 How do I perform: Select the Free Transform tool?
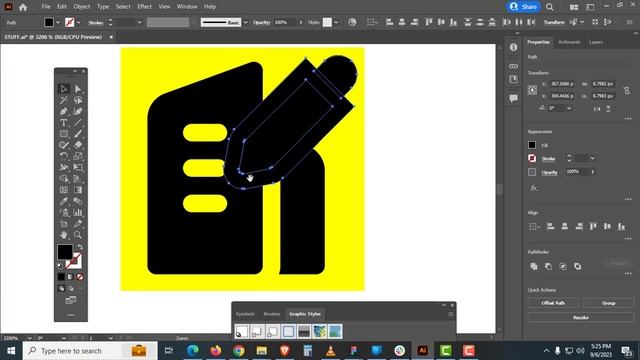pyautogui.click(x=78, y=167)
